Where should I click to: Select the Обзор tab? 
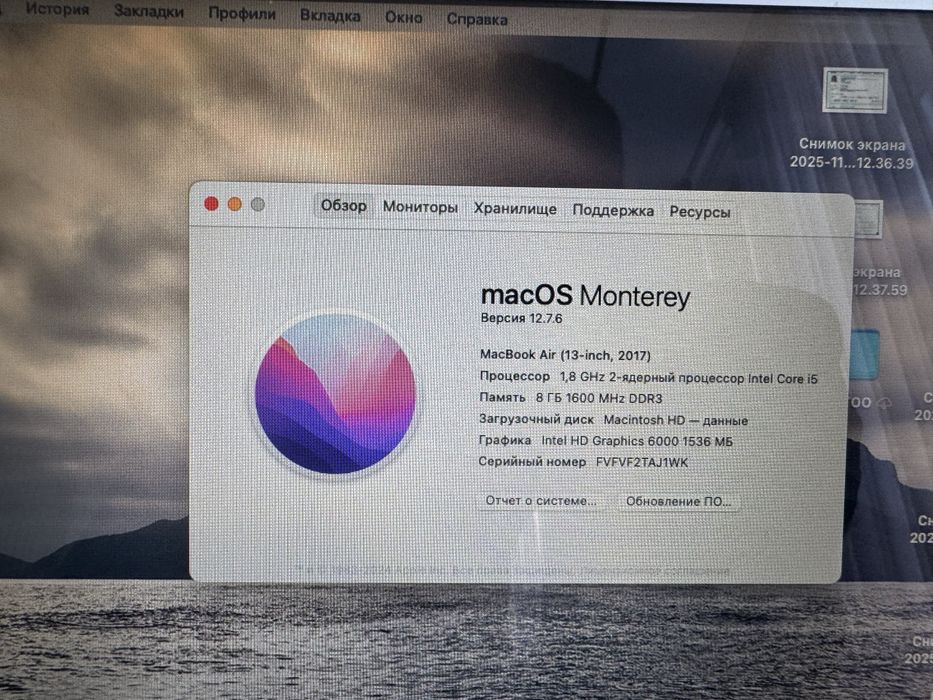pos(343,206)
